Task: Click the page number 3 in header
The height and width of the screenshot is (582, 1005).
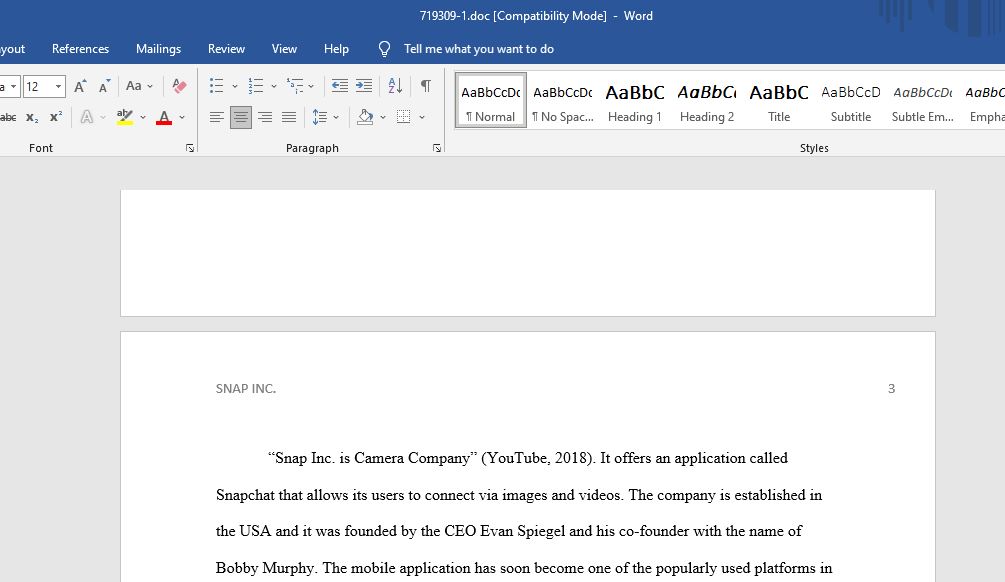Action: 891,388
